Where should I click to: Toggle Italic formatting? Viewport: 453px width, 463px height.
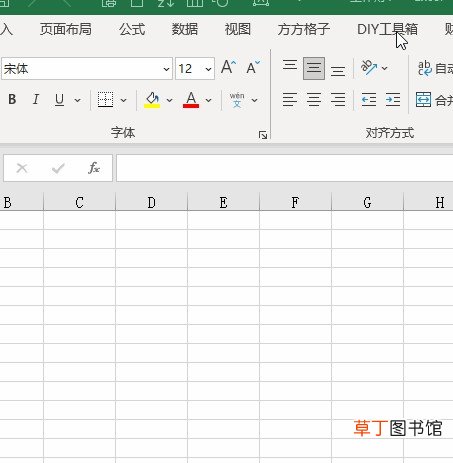tap(36, 99)
